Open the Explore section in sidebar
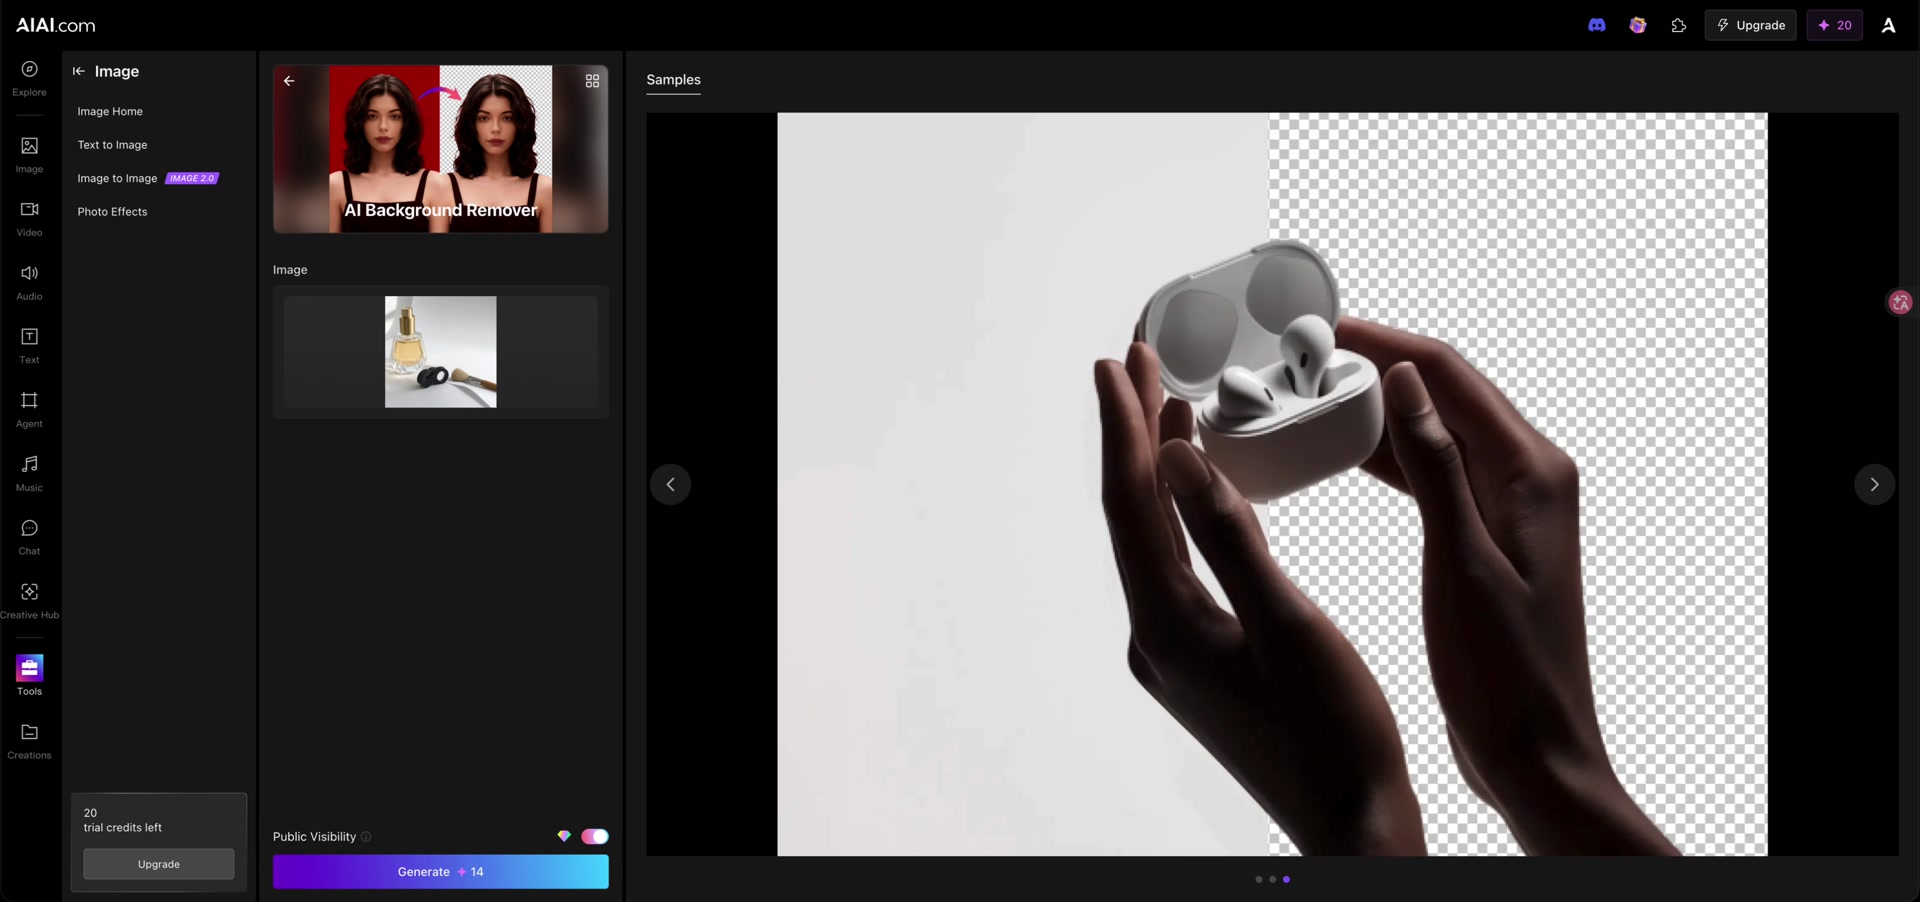 point(29,78)
